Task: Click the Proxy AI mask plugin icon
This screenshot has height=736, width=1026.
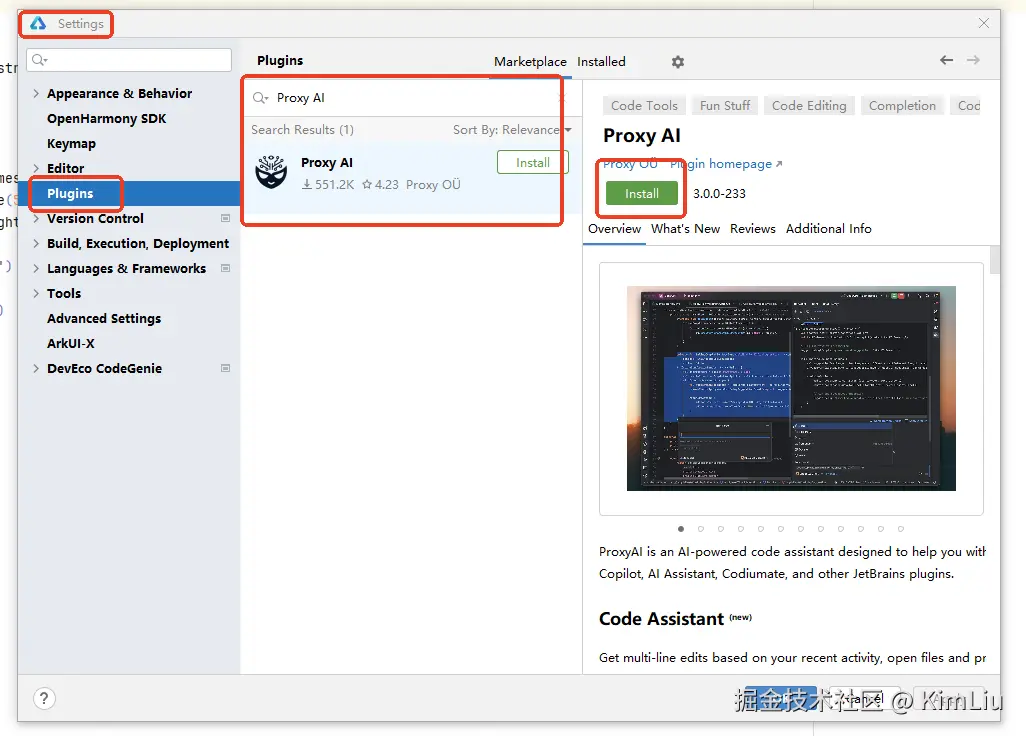Action: click(x=271, y=173)
